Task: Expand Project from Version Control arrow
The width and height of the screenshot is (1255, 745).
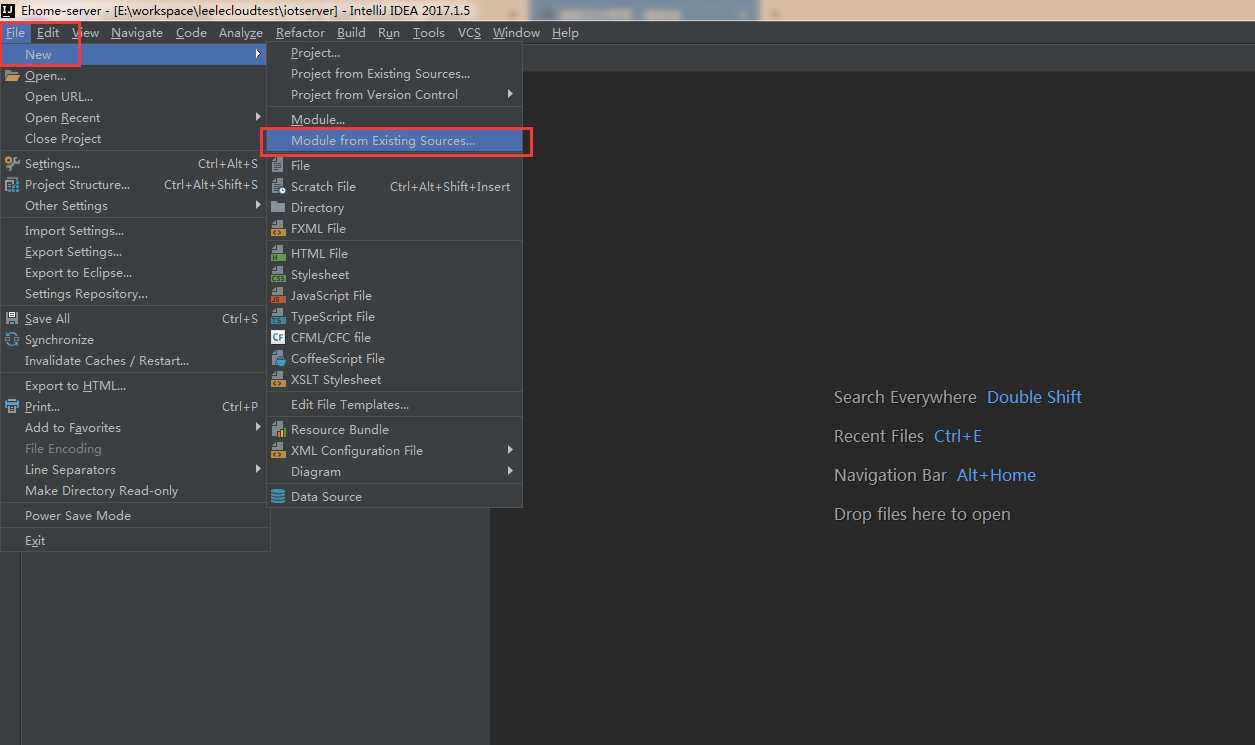Action: (510, 94)
